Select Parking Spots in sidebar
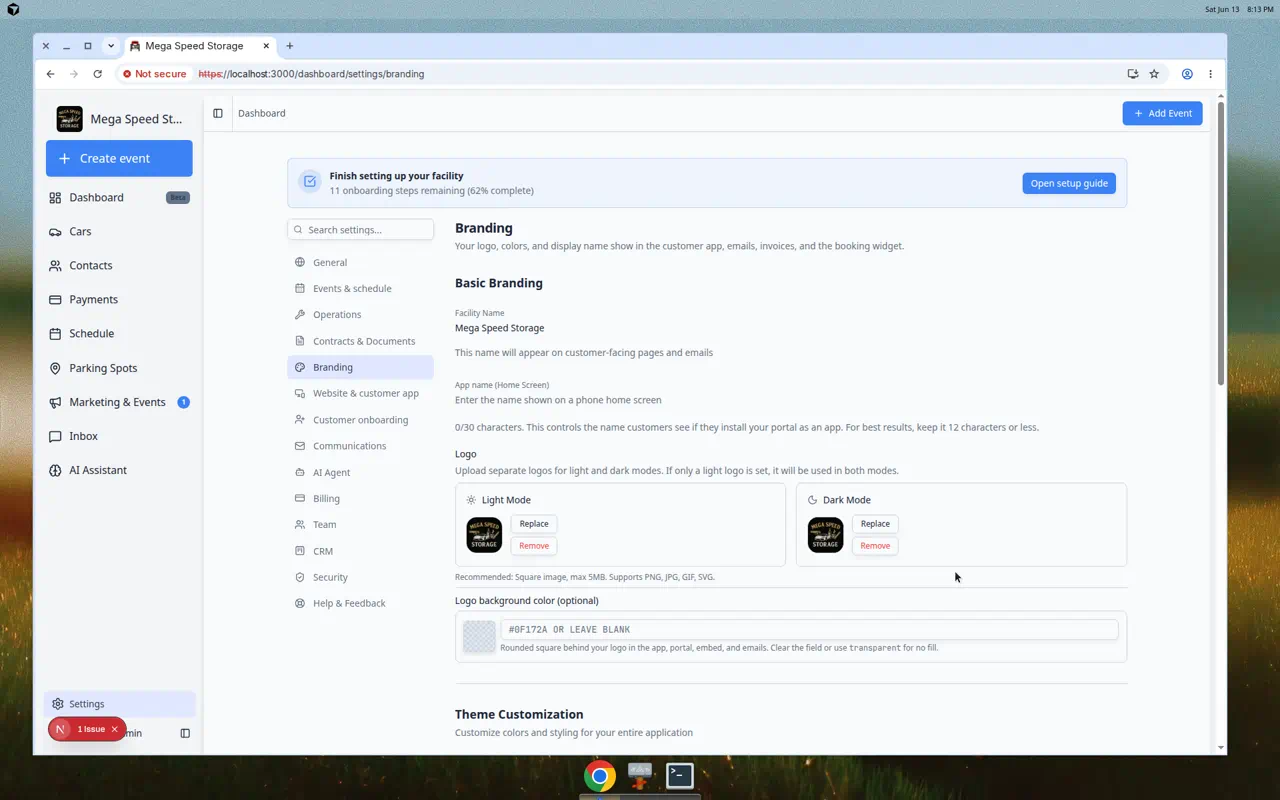 [119, 368]
